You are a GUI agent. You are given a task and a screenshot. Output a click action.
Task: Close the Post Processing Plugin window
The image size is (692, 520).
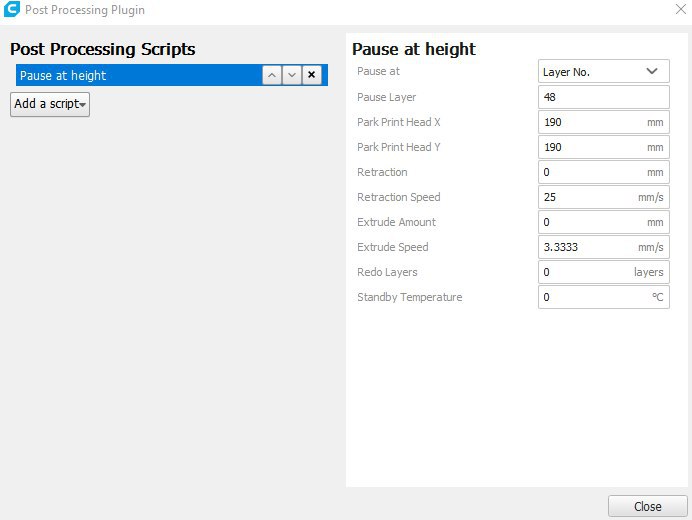[680, 10]
